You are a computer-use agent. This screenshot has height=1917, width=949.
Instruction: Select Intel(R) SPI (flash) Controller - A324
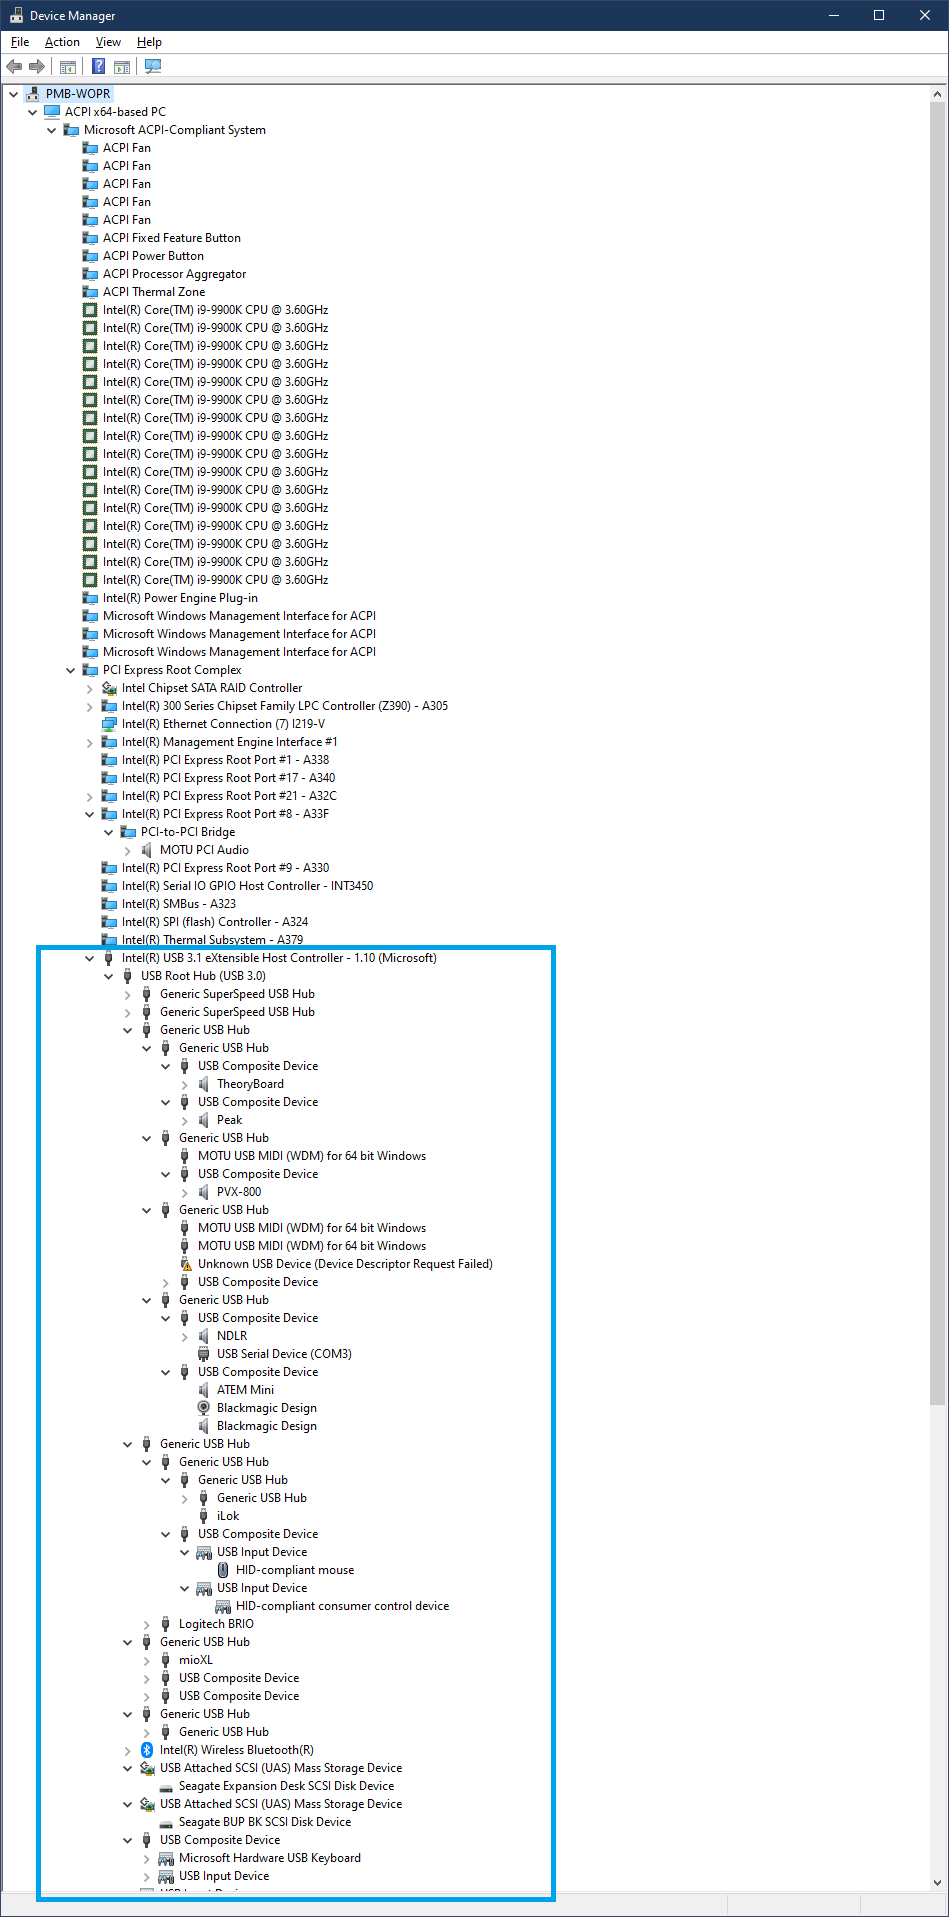click(x=215, y=922)
